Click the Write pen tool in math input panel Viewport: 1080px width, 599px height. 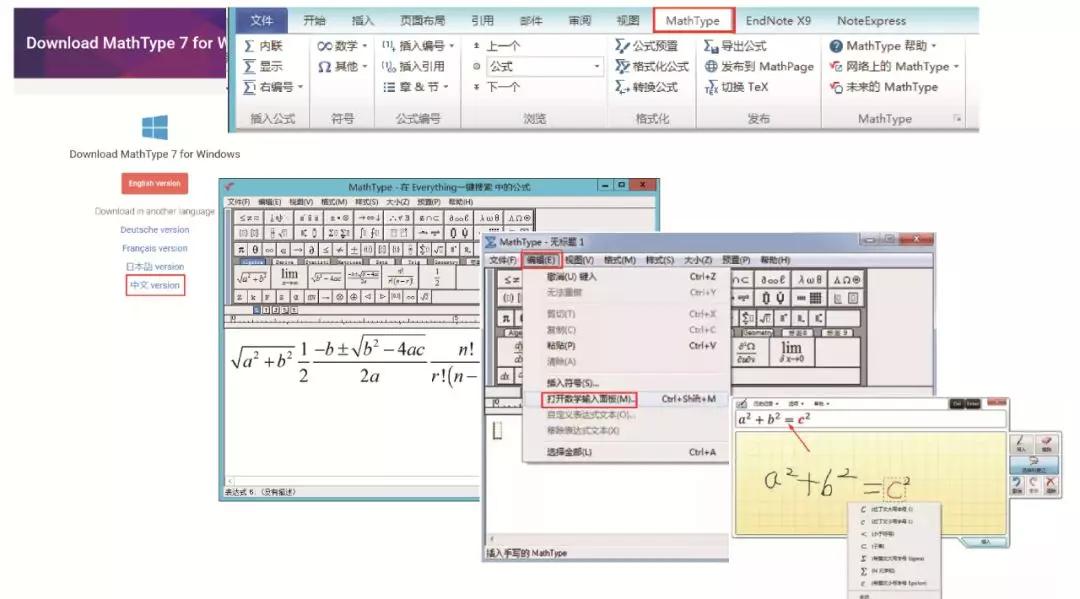1021,443
